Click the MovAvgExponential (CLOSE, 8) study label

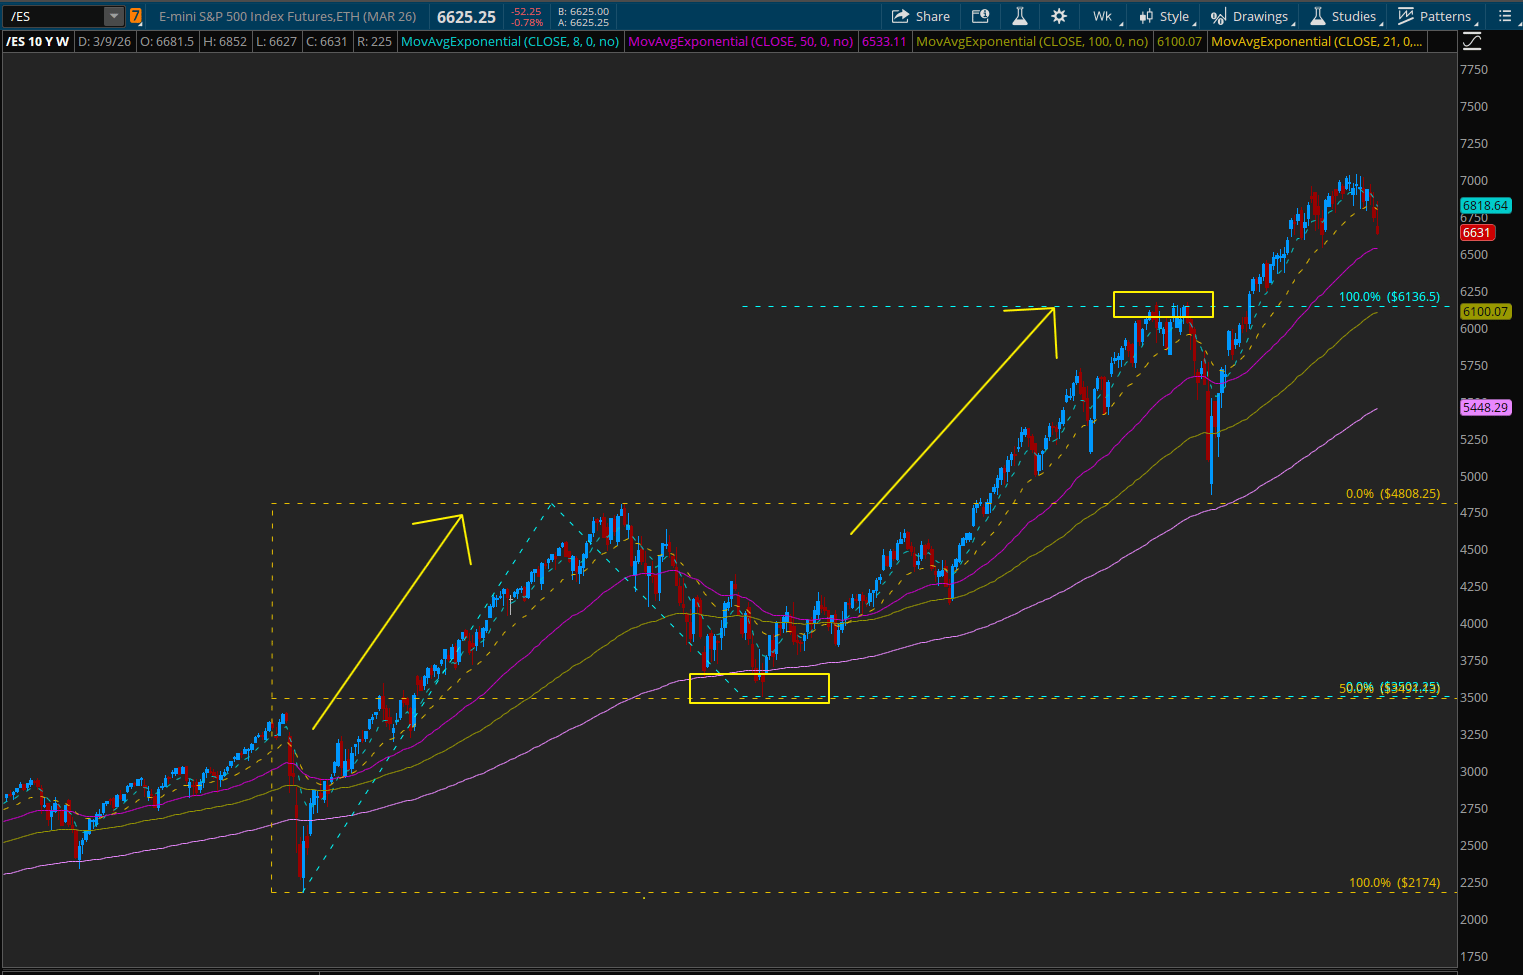(x=509, y=41)
